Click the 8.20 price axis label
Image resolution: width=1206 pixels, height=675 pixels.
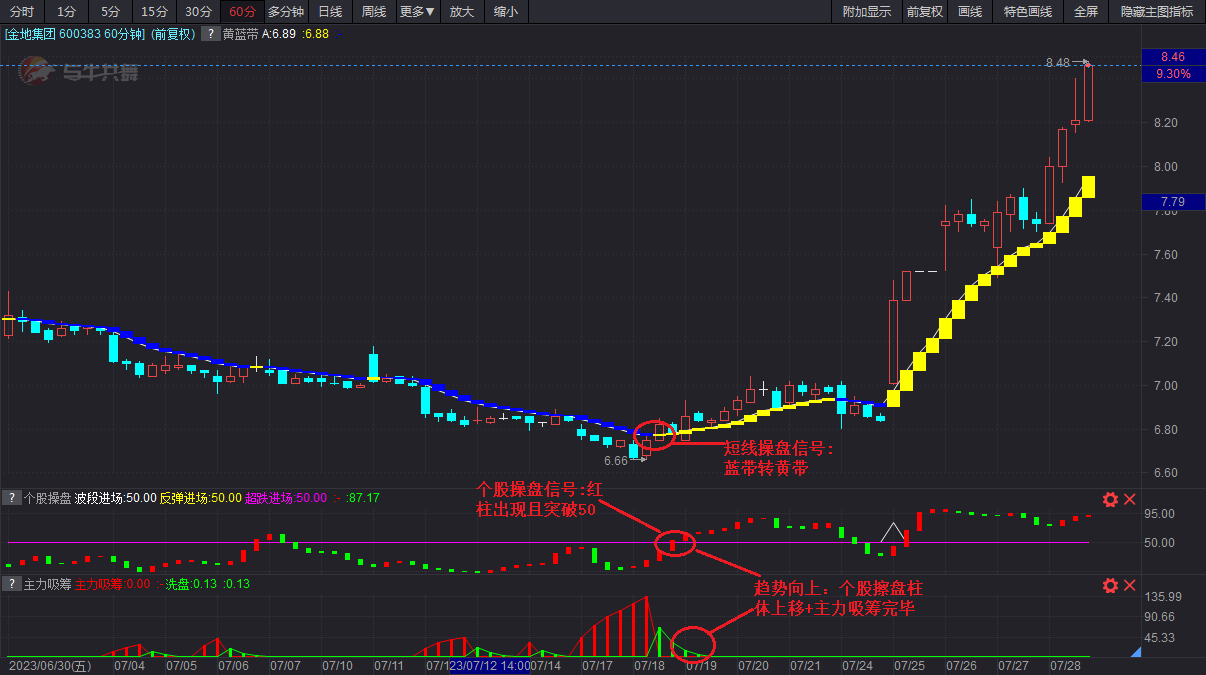pyautogui.click(x=1165, y=123)
